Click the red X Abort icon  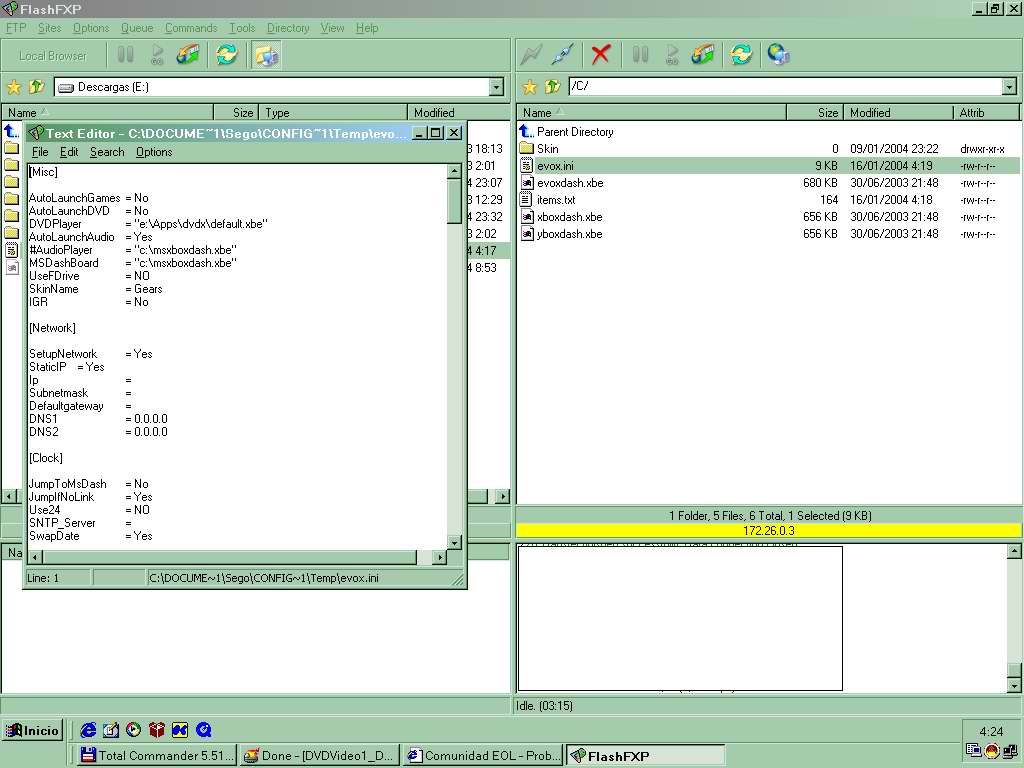point(600,54)
